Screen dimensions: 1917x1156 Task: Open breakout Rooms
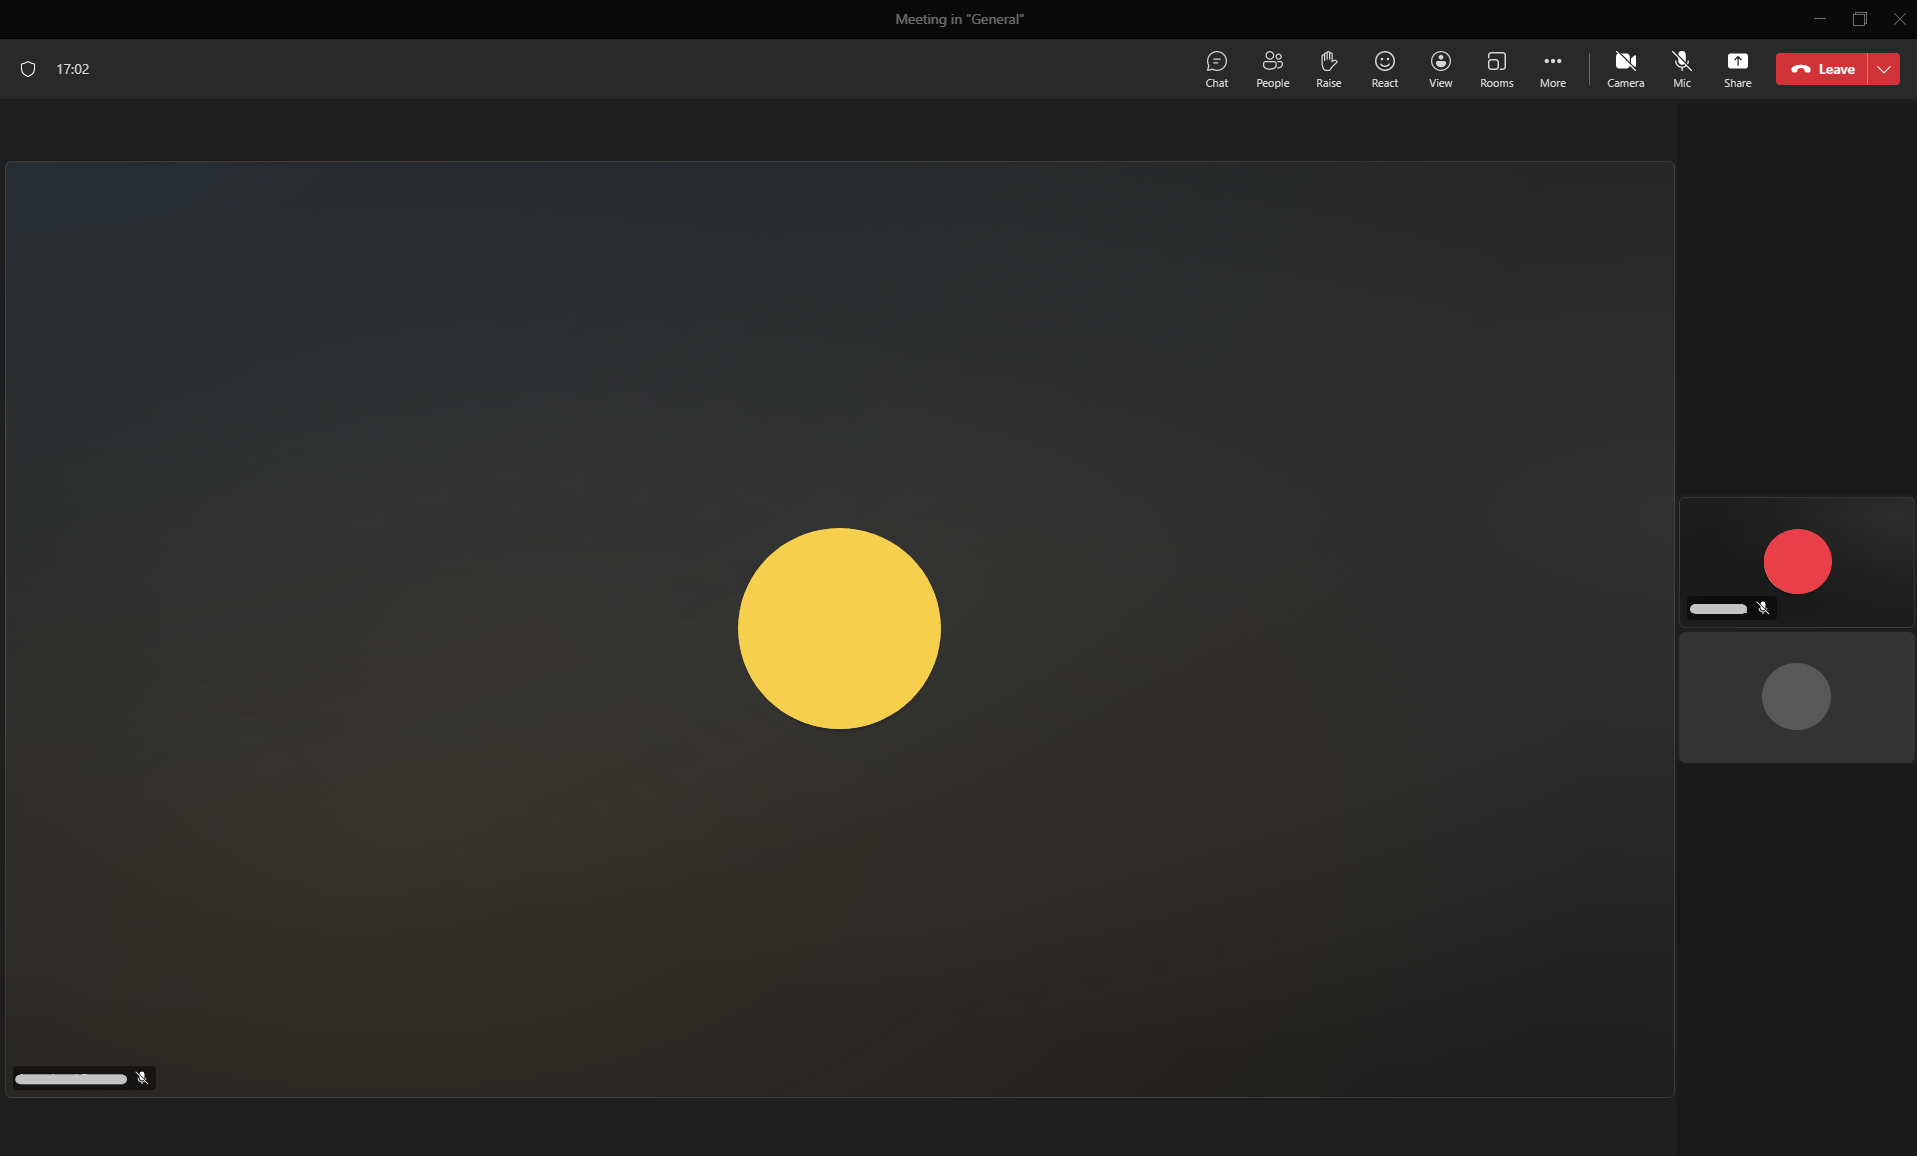(x=1496, y=69)
